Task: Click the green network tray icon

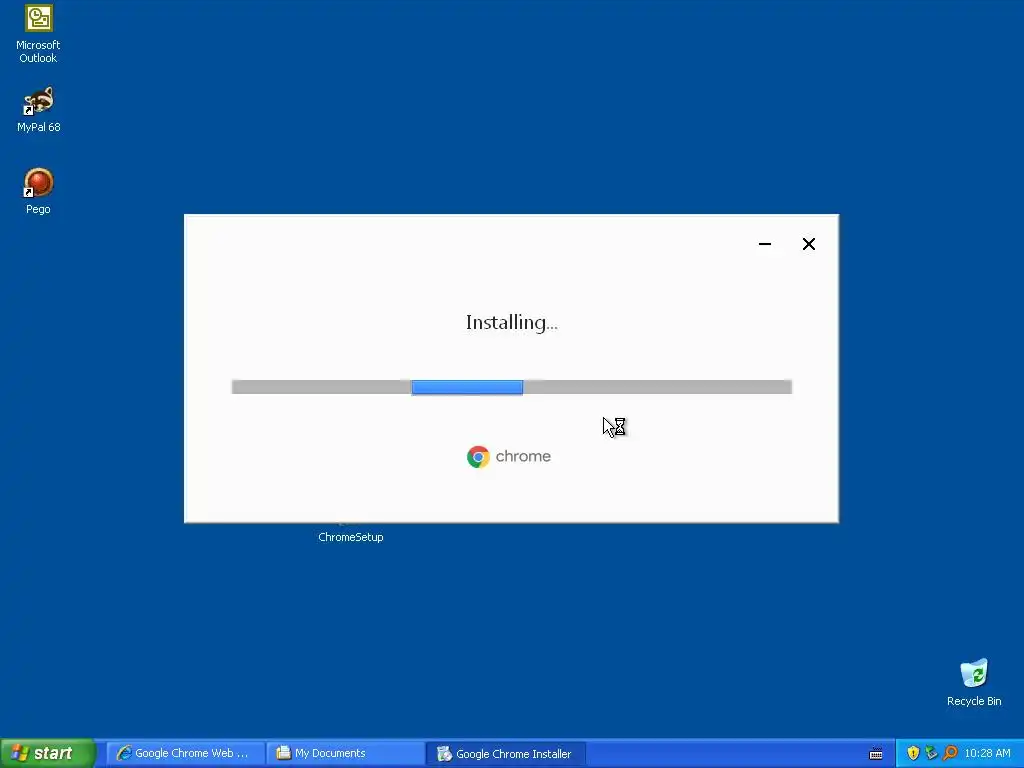Action: pos(931,753)
